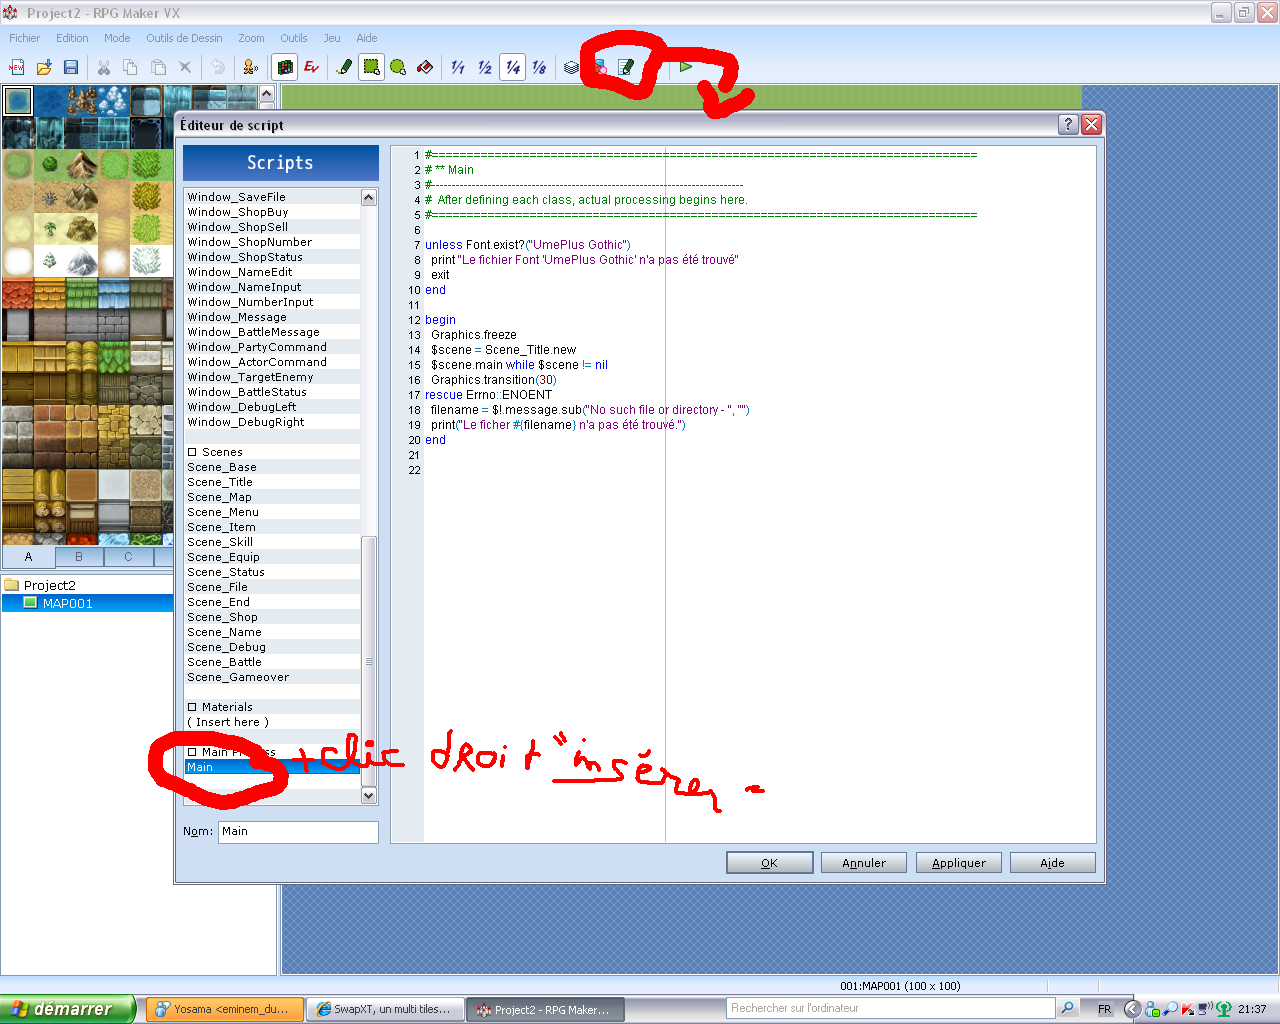The height and width of the screenshot is (1024, 1280).
Task: Click the Copy toolbar icon
Action: pos(130,67)
